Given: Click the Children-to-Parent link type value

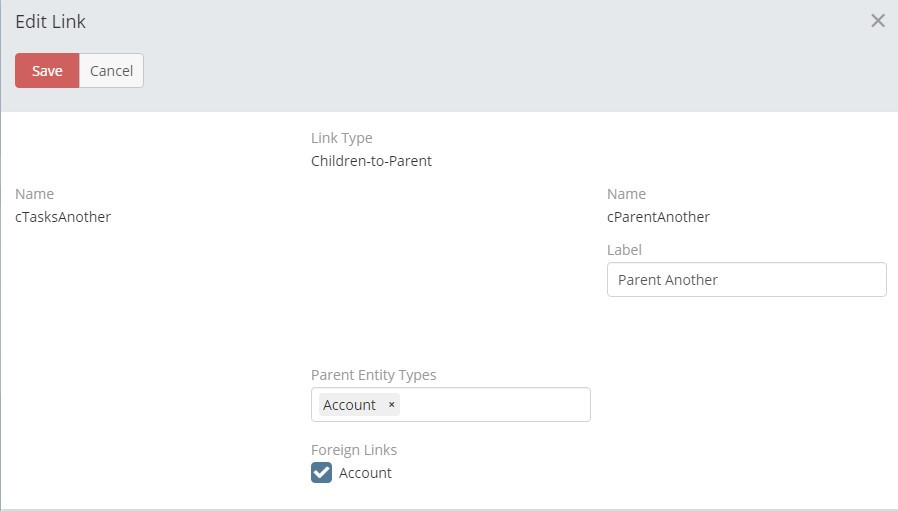Looking at the screenshot, I should (x=371, y=161).
